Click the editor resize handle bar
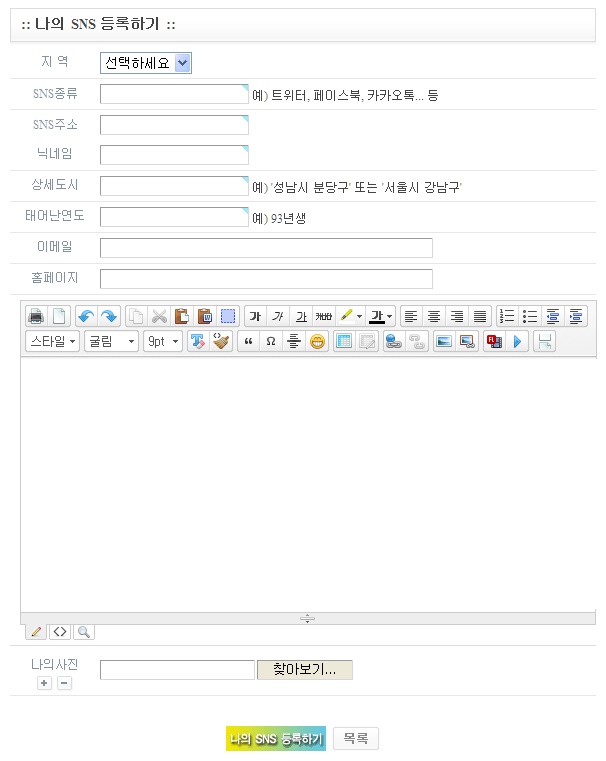Screen dimensions: 606x761 point(308,618)
